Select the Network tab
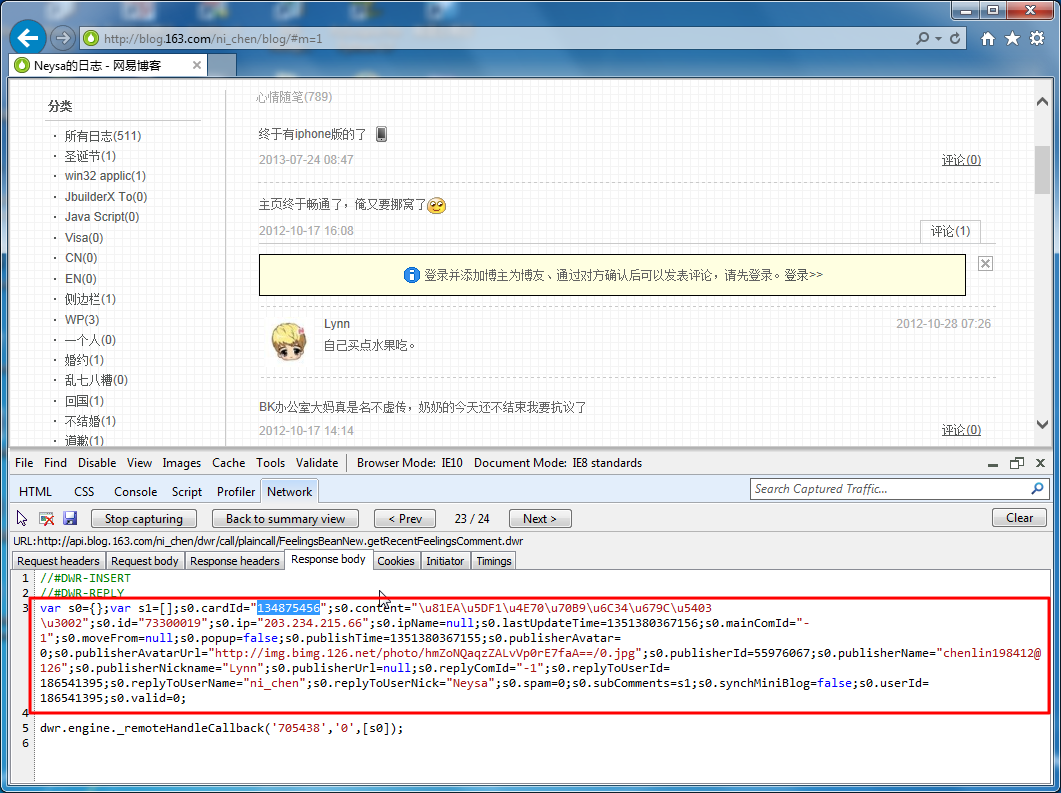 click(290, 492)
